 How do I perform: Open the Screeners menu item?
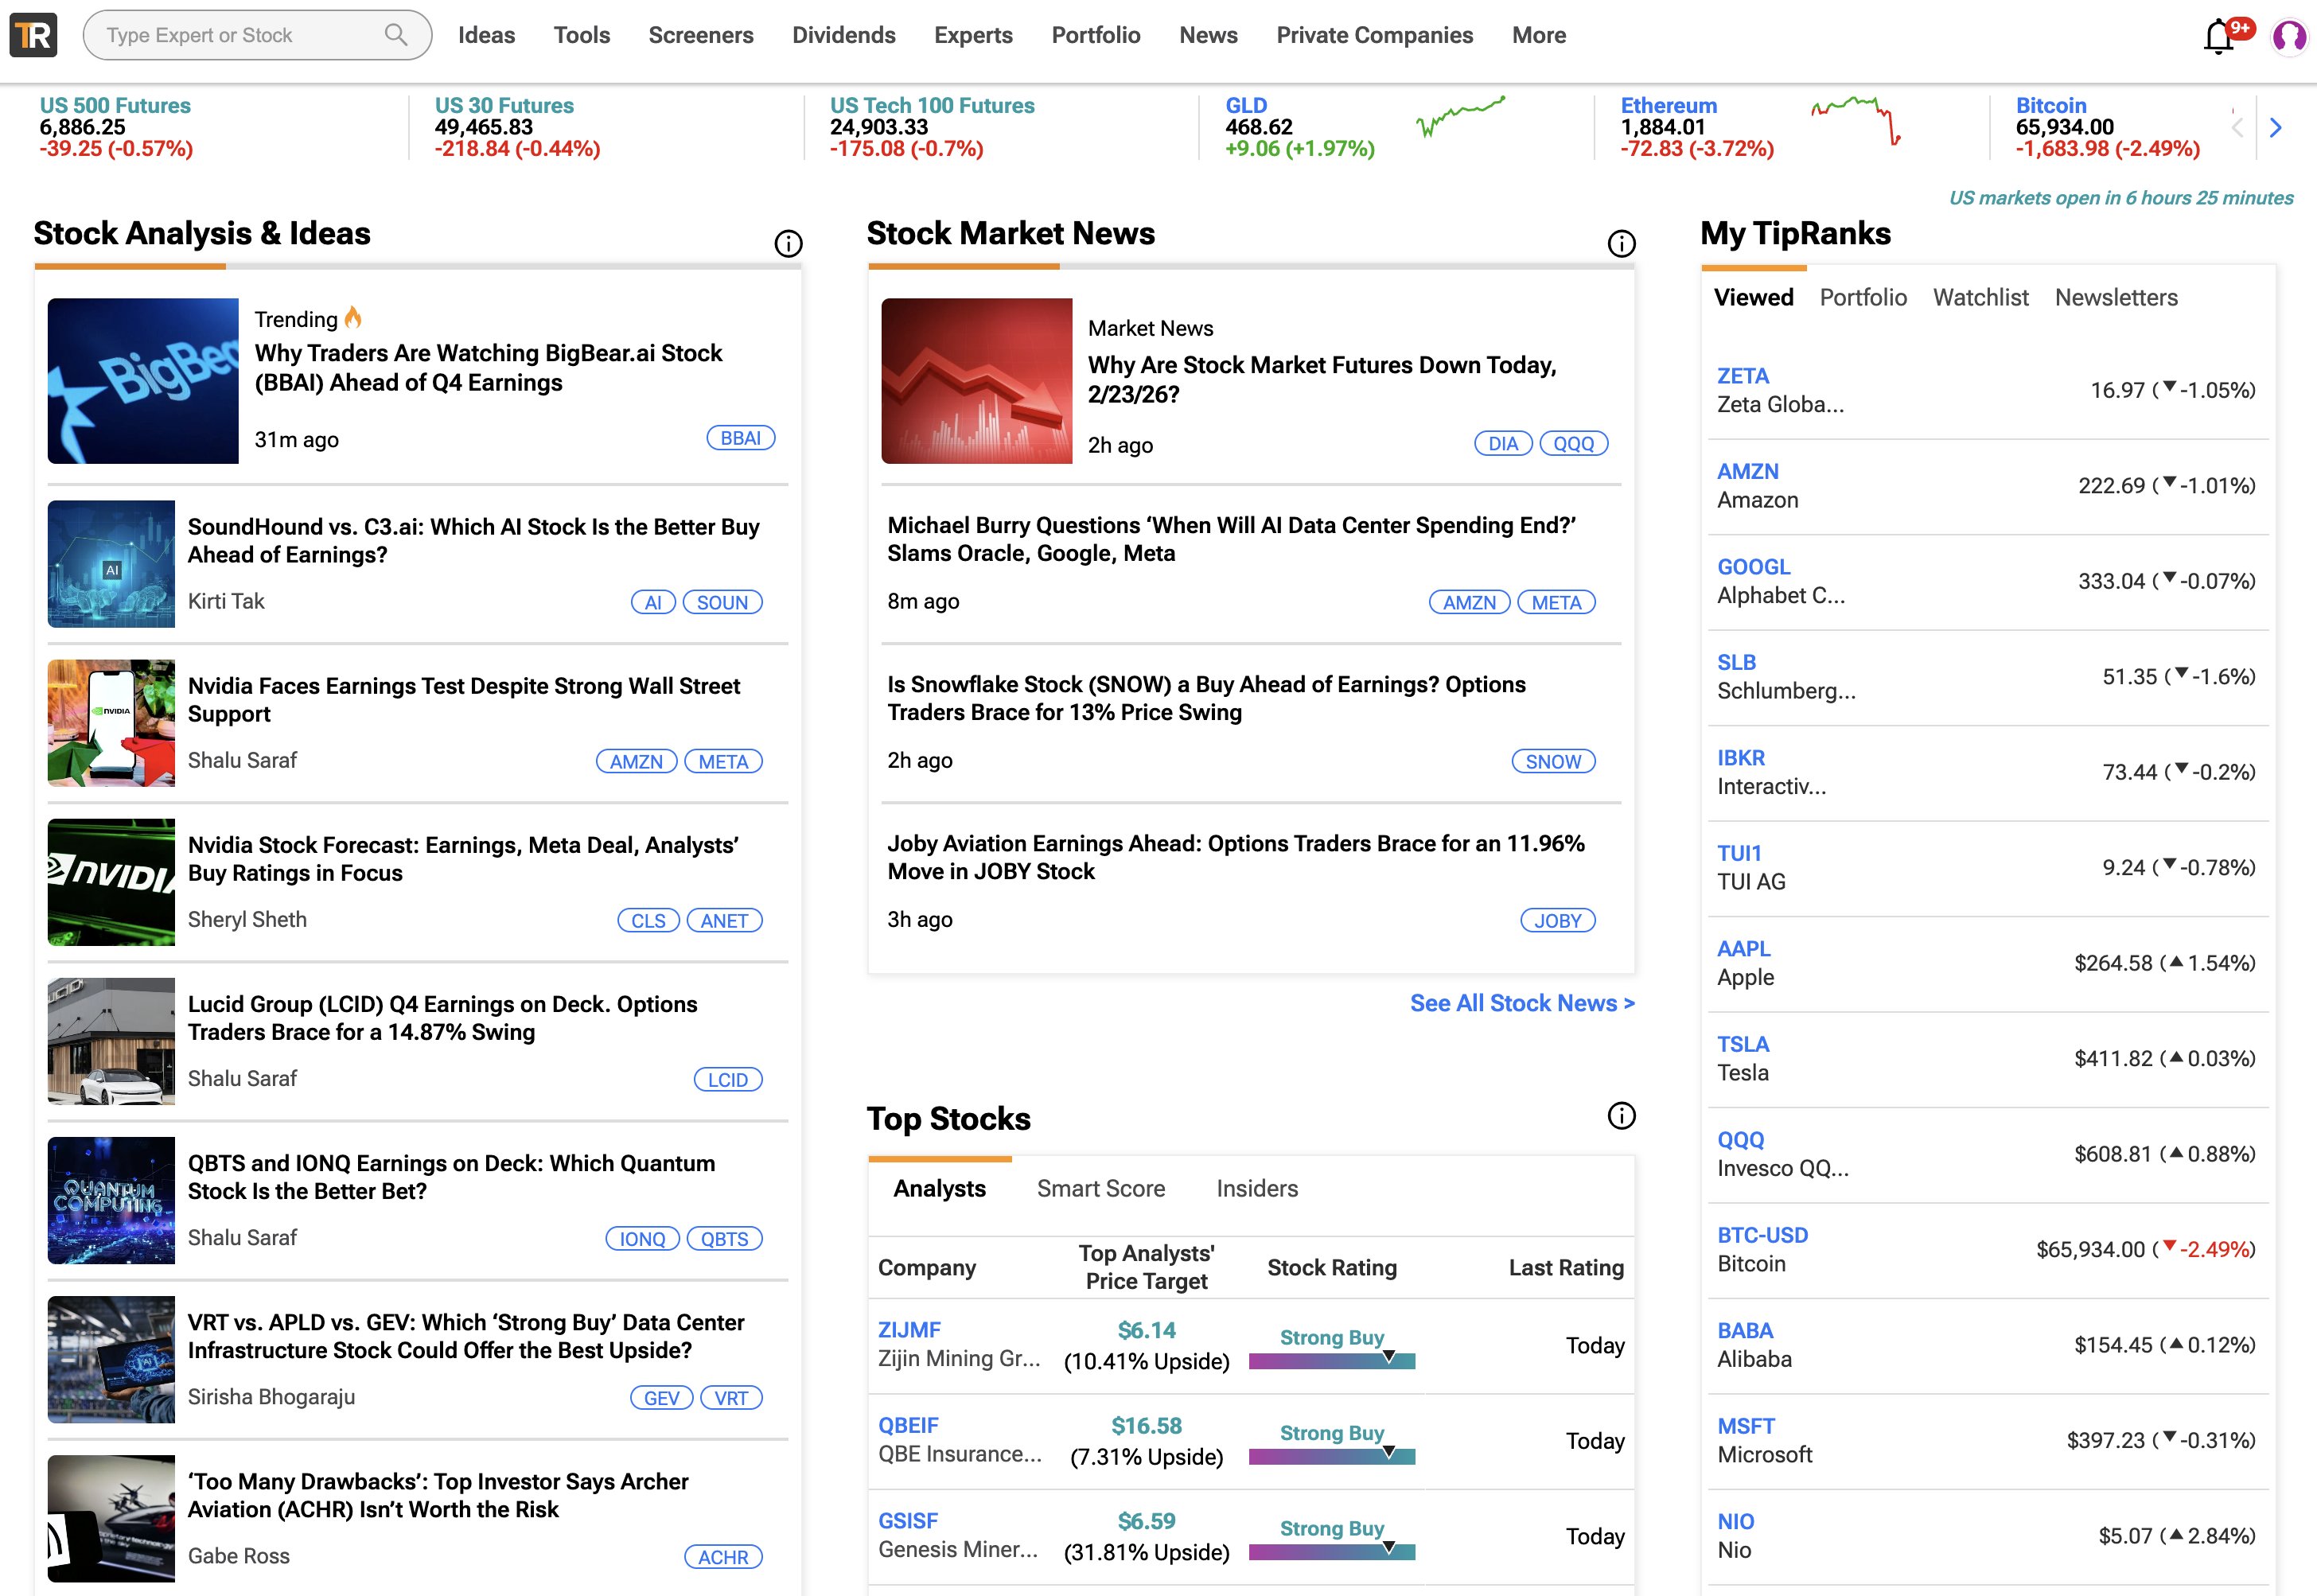coord(701,35)
